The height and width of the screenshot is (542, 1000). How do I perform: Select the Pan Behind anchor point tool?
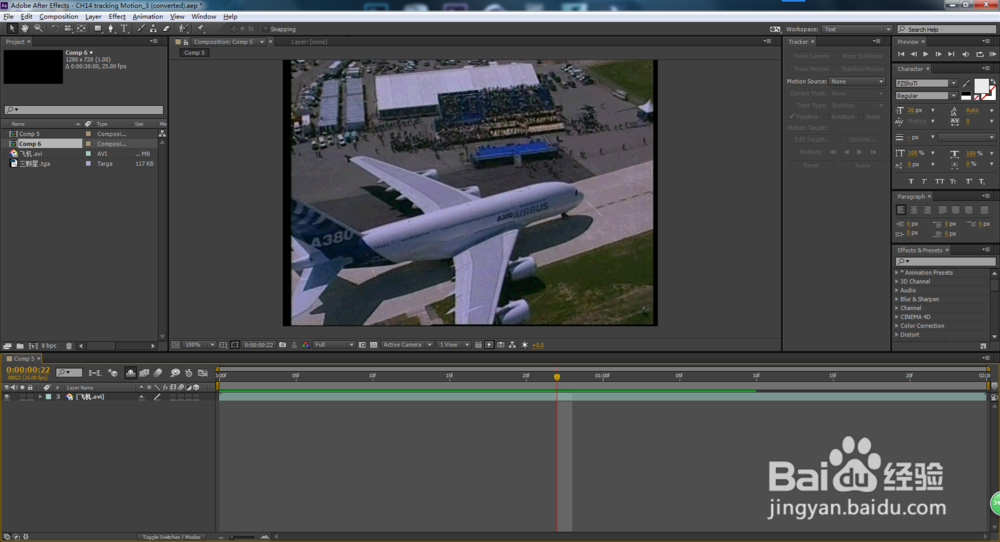click(82, 29)
